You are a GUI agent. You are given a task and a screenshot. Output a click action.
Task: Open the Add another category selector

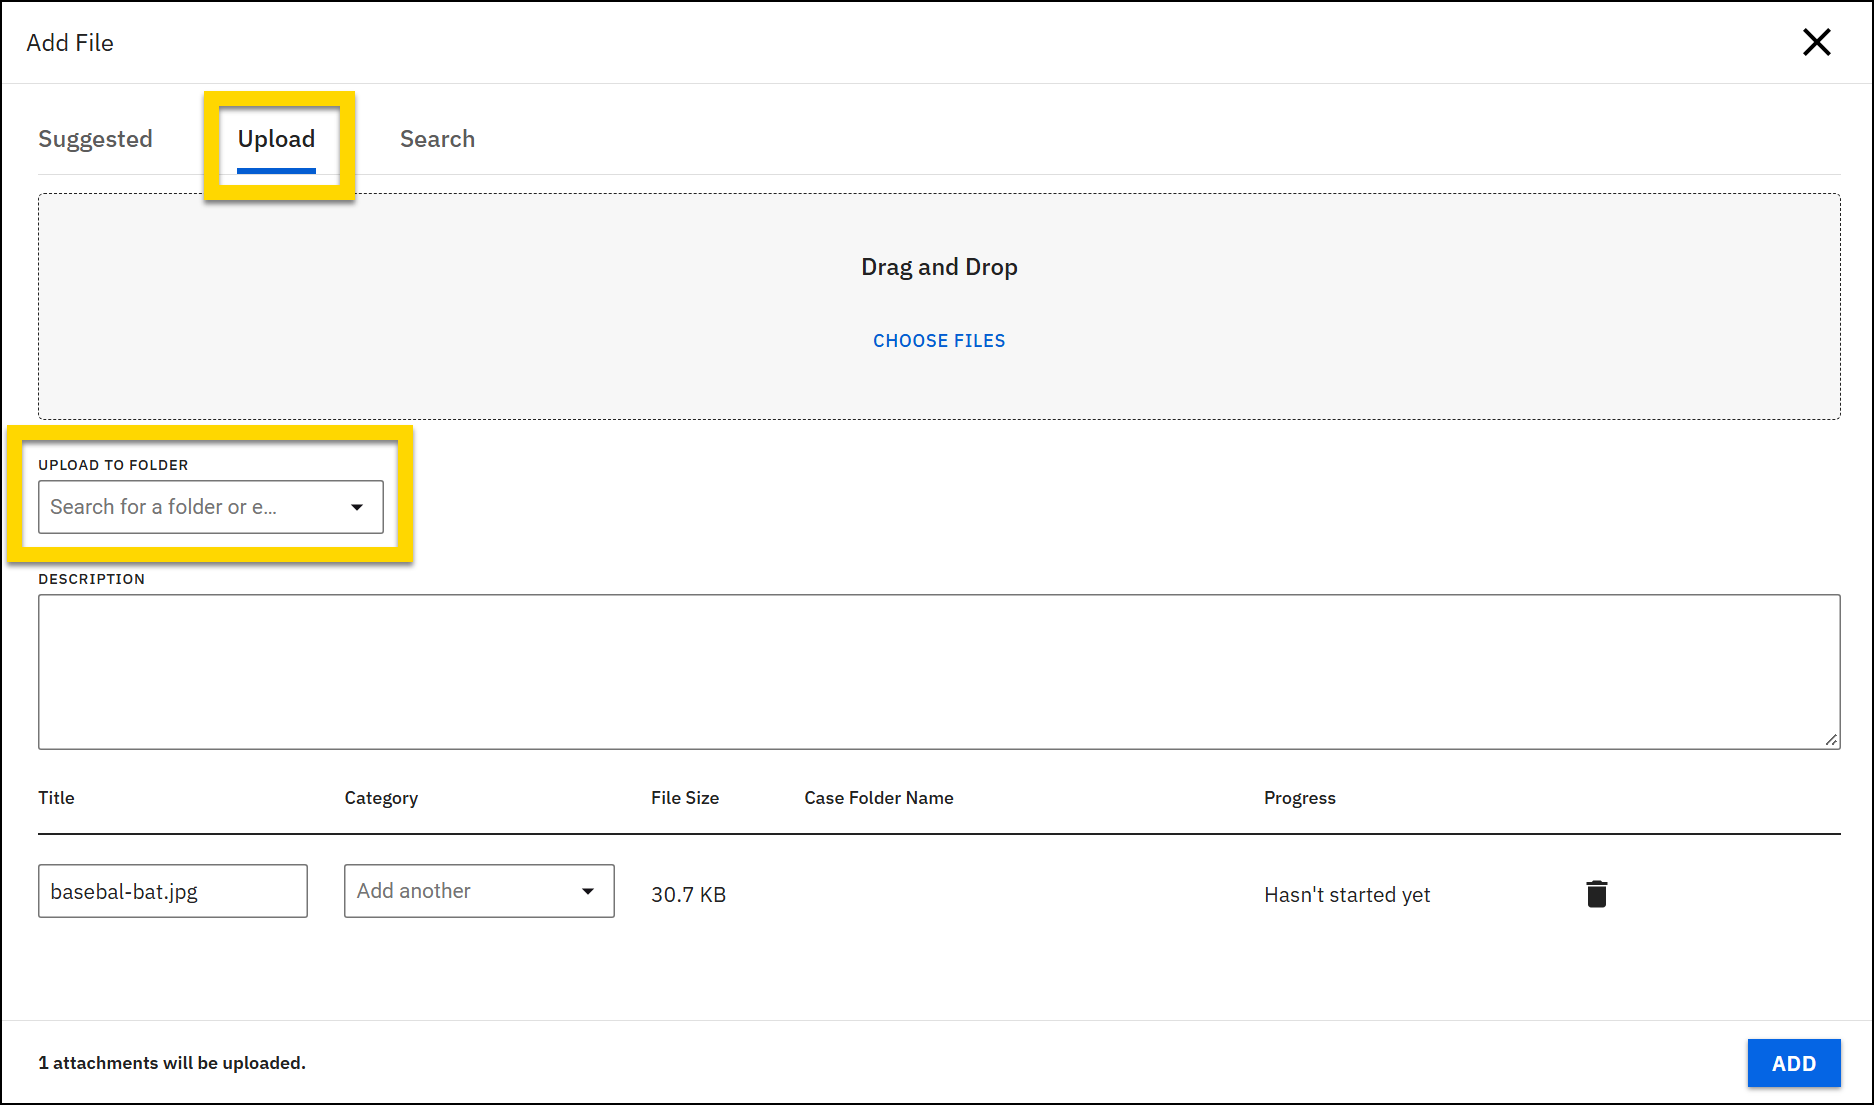coord(478,890)
